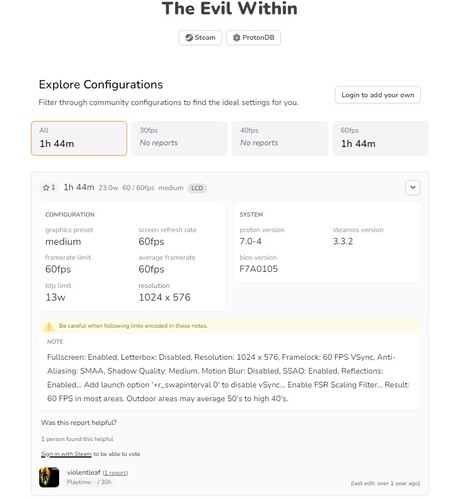The height and width of the screenshot is (499, 450).
Task: Open violentleaf's 1 report link
Action: pyautogui.click(x=115, y=473)
